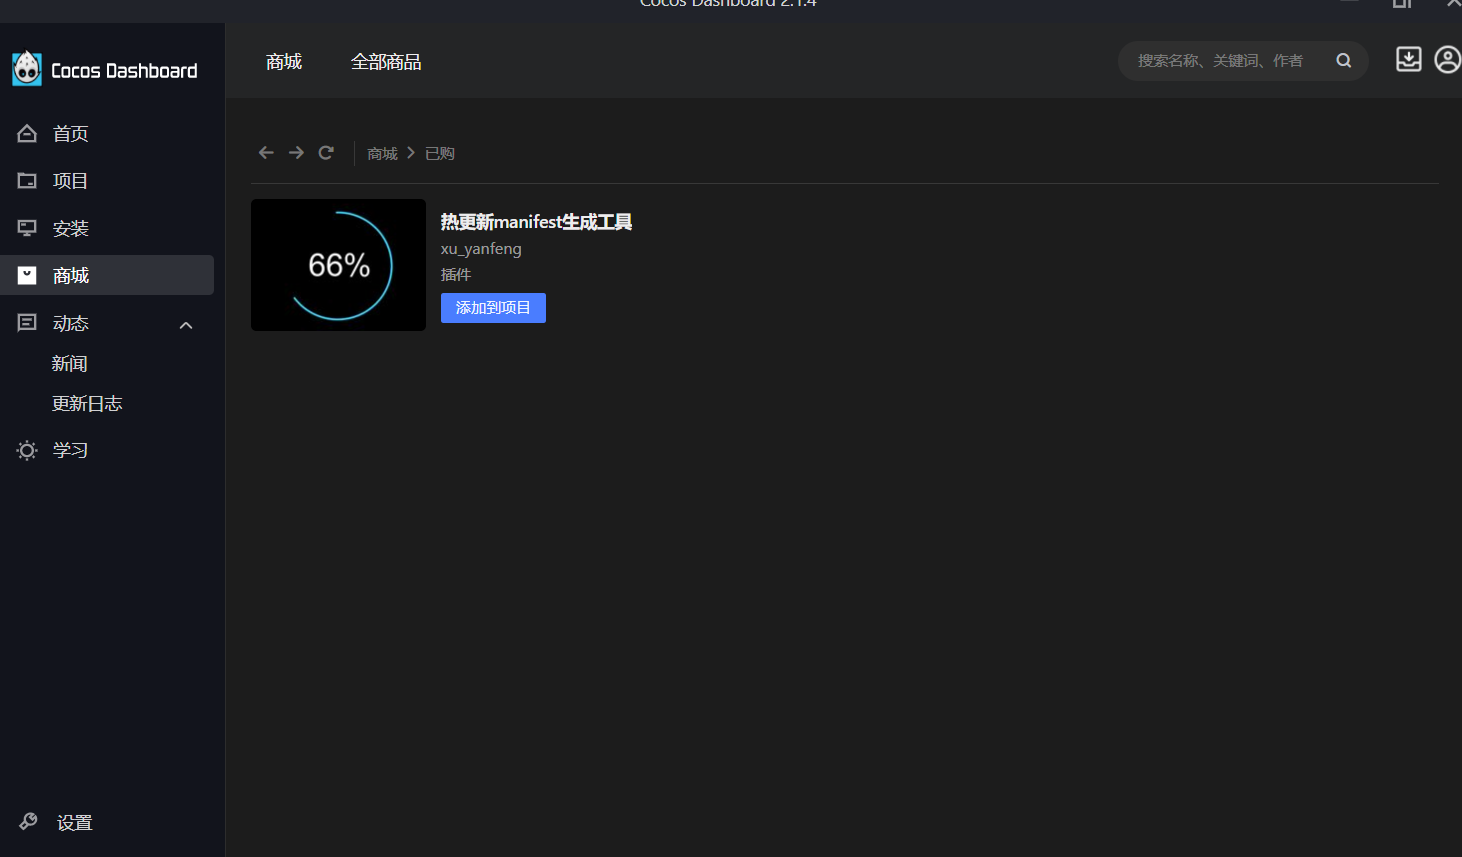The width and height of the screenshot is (1462, 857).
Task: Switch to the 商城 top tab
Action: click(x=284, y=62)
